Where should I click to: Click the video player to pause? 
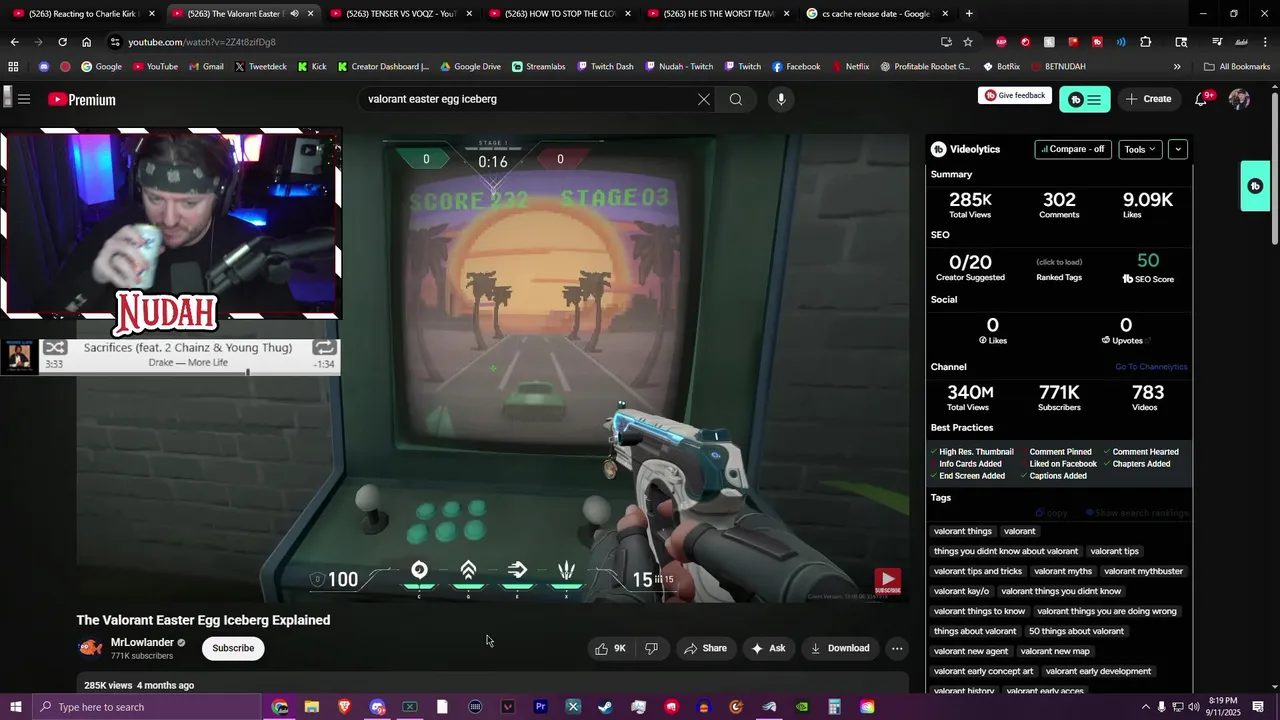493,370
